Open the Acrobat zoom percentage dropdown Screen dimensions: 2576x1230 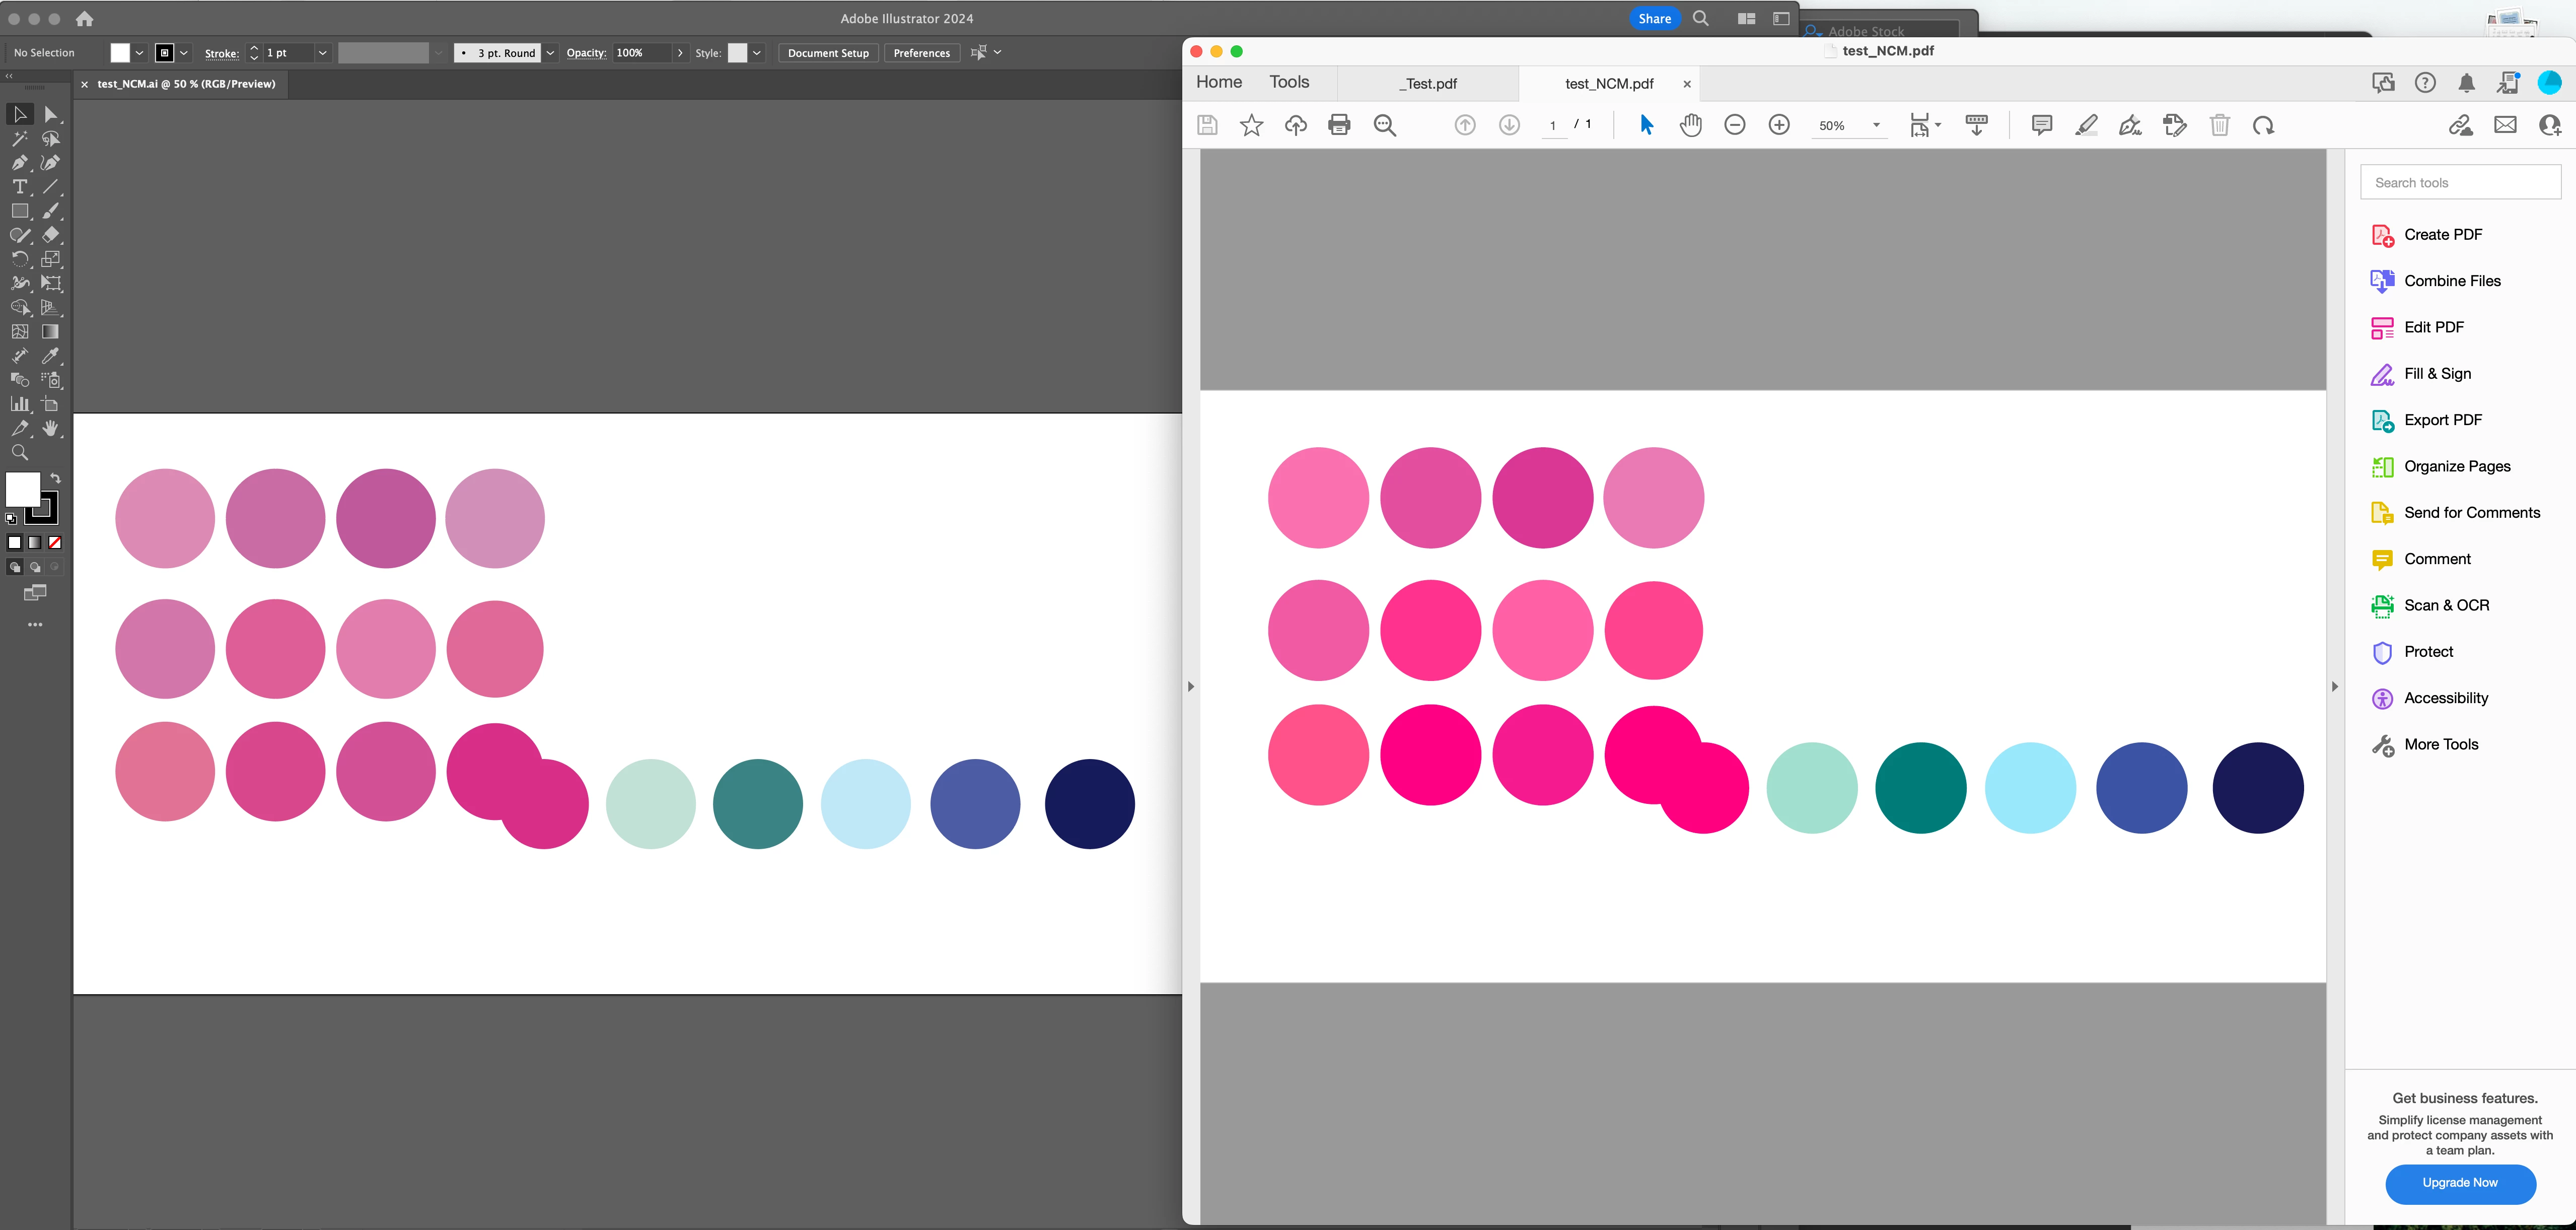(1876, 125)
